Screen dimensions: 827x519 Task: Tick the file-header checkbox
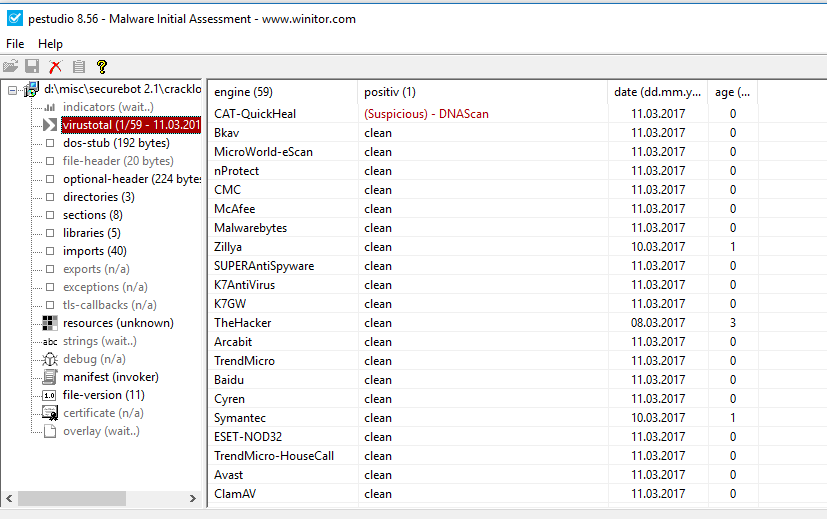(50, 161)
